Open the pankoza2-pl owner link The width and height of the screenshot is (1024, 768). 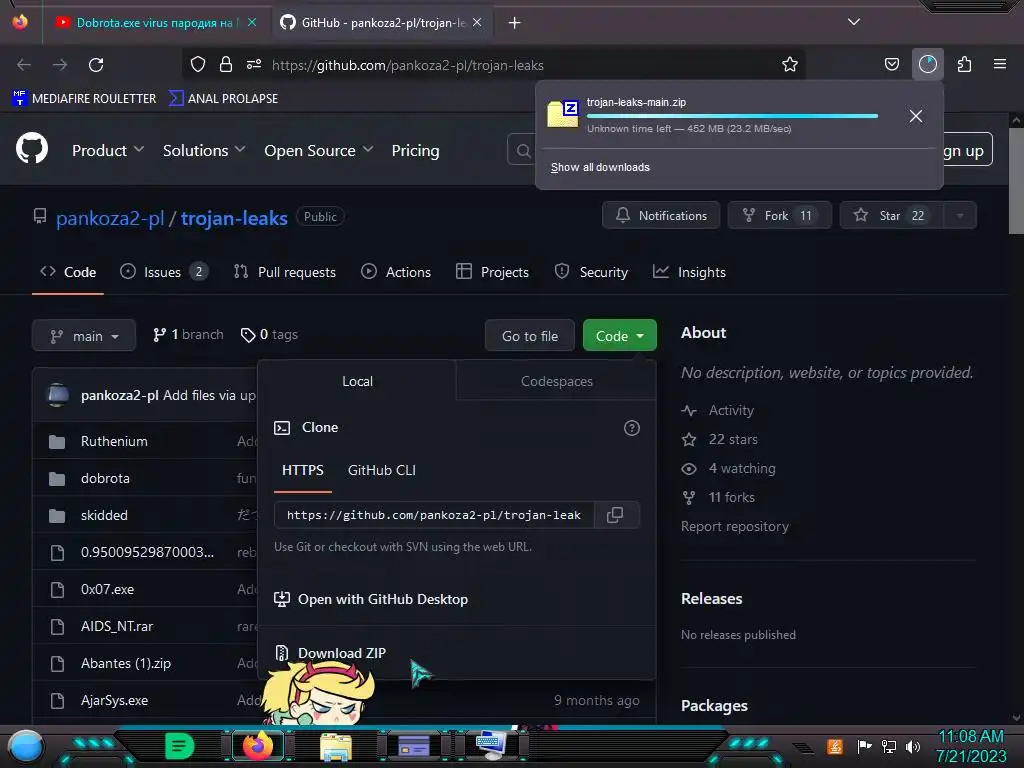[x=110, y=218]
